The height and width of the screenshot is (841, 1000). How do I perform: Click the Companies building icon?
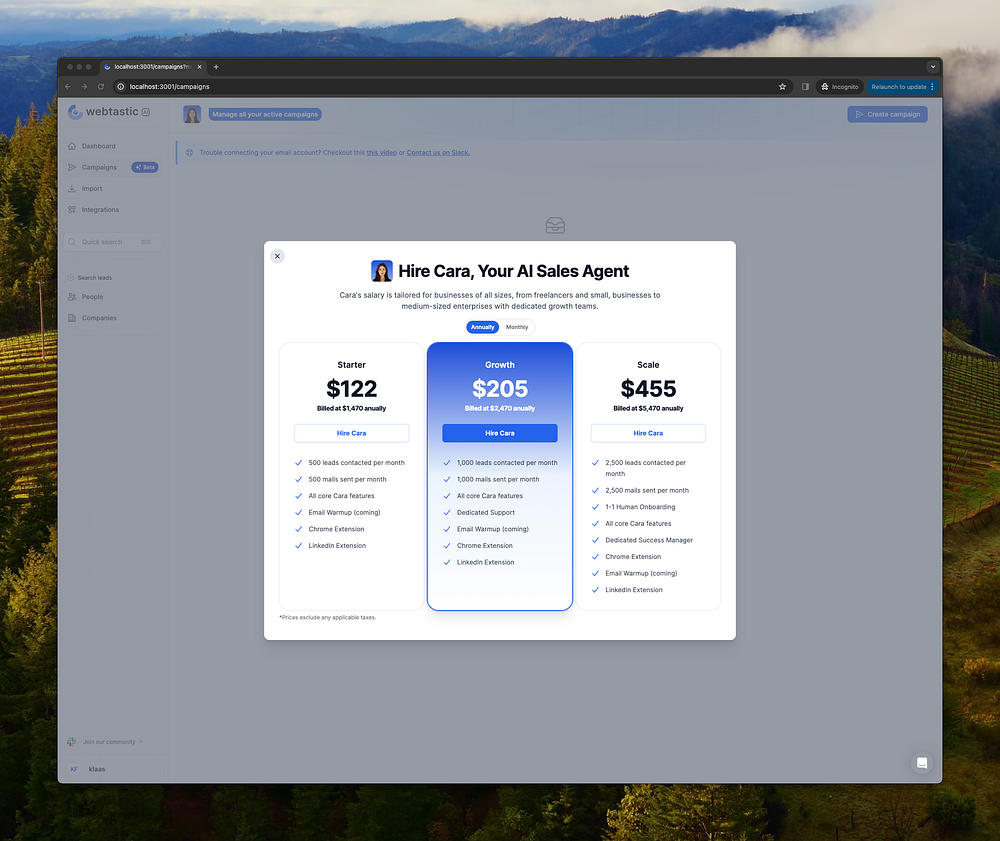pyautogui.click(x=72, y=318)
